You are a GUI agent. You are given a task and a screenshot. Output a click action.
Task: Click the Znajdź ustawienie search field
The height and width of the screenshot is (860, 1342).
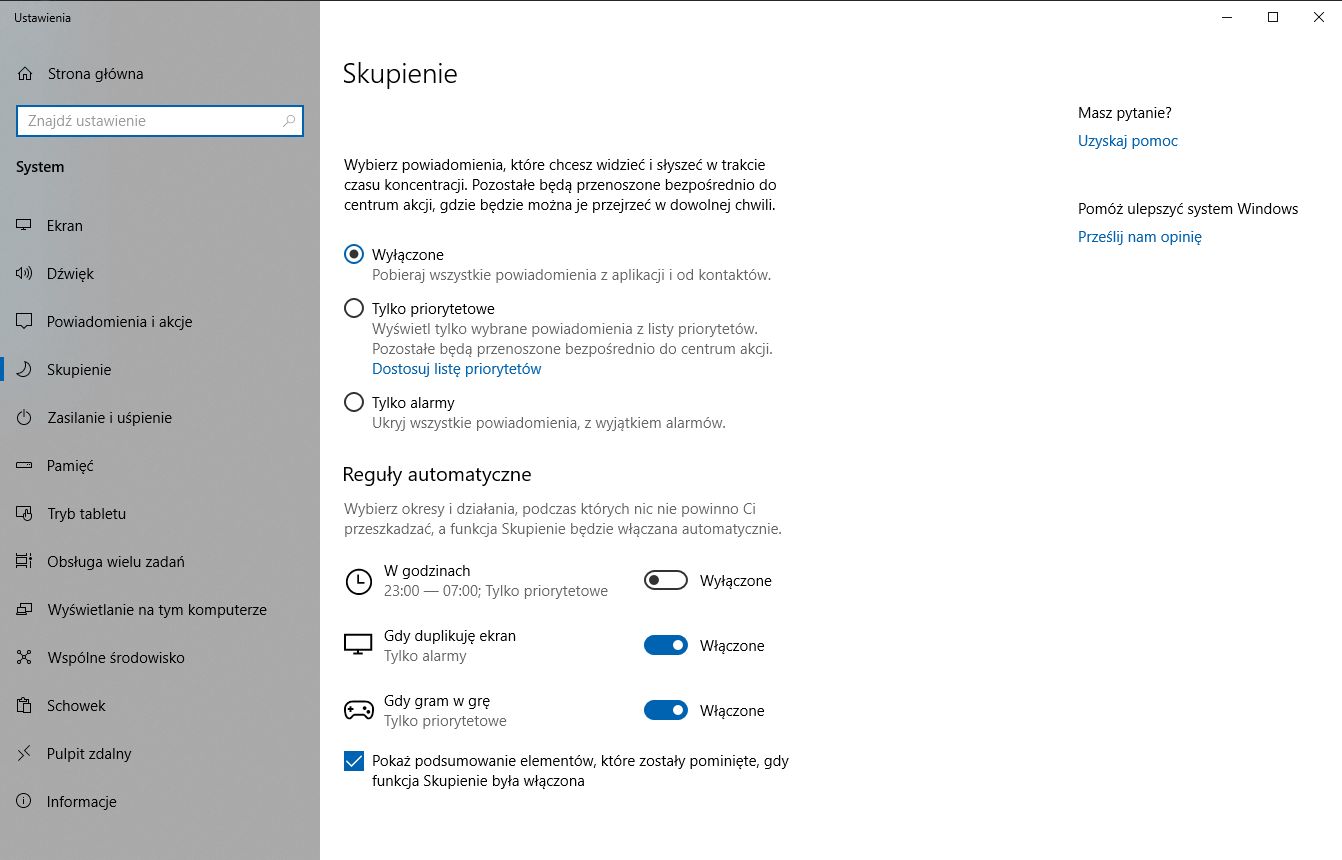[160, 120]
